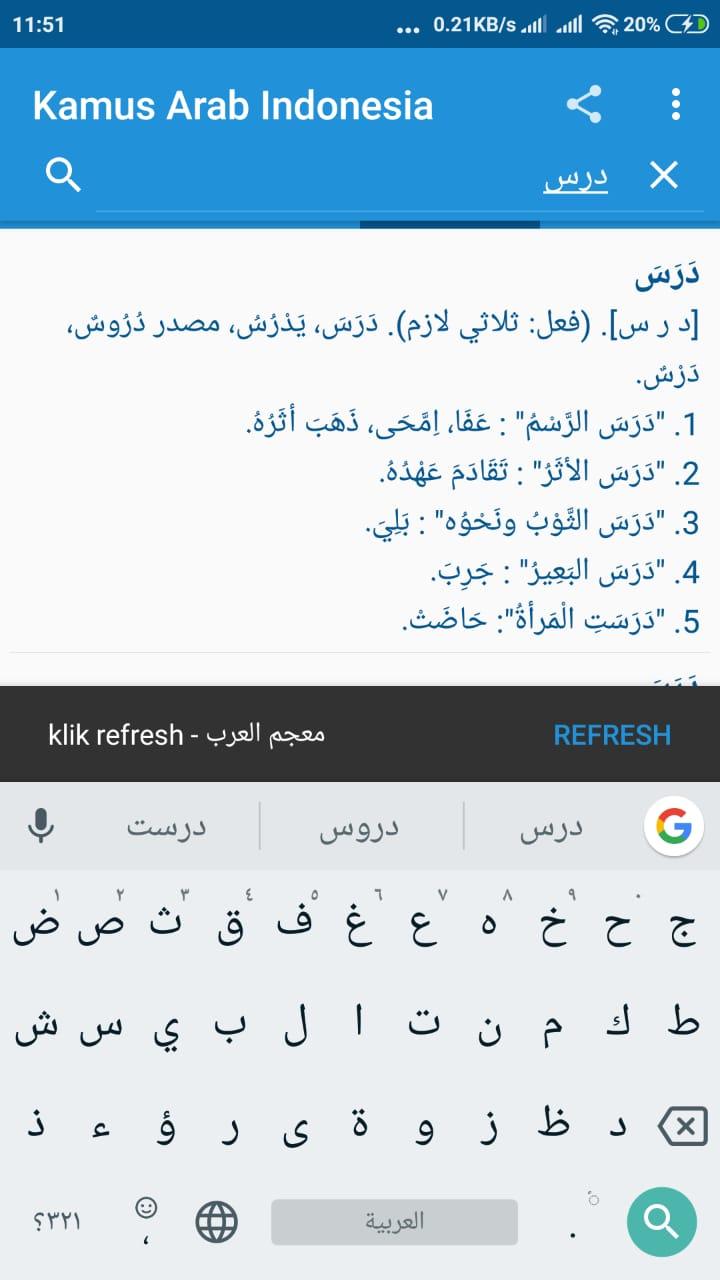Tap the search field containing درس
Image resolution: width=720 pixels, height=1280 pixels.
pyautogui.click(x=400, y=178)
